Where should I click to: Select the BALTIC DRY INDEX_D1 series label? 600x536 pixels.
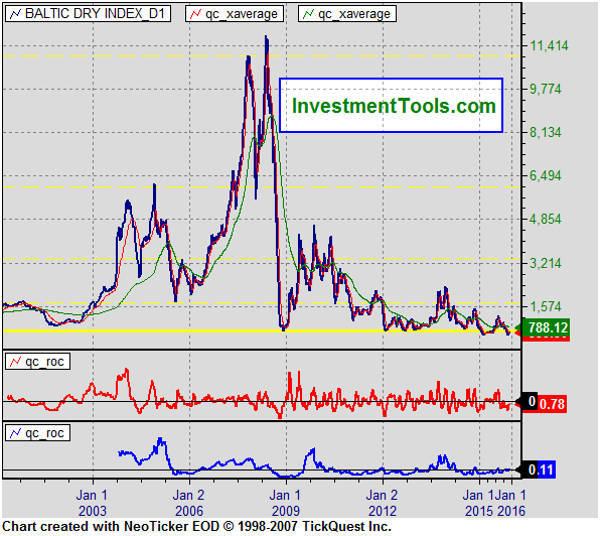96,14
